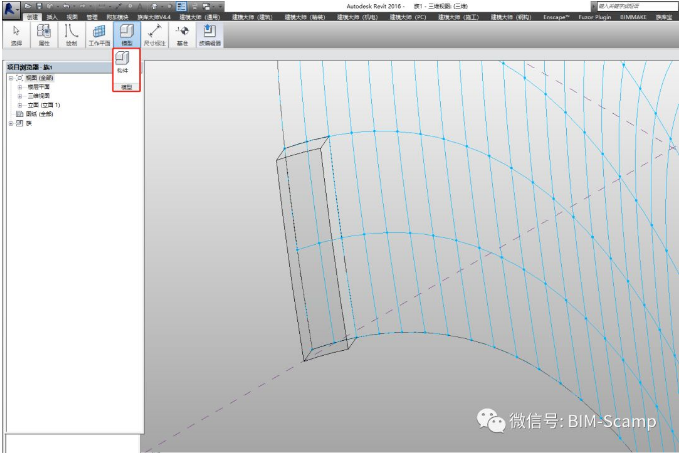Viewport: 682px width, 459px height.
Task: Switch to the 创建 (Create) ribbon tab
Action: click(x=32, y=17)
